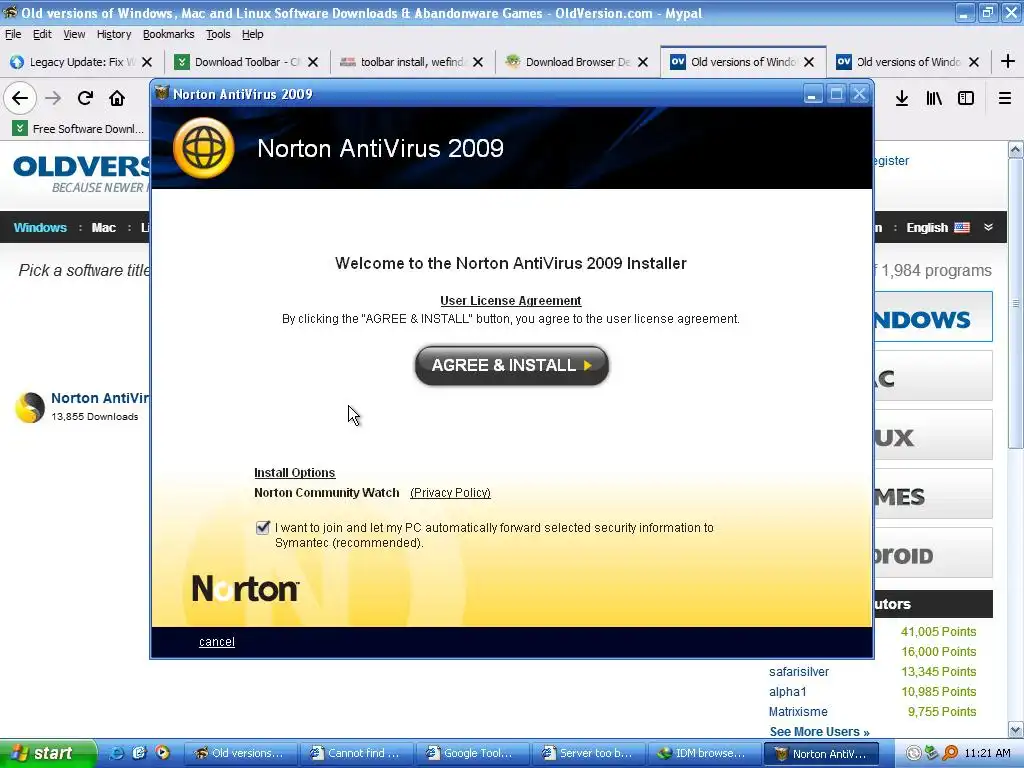This screenshot has height=768, width=1024.
Task: Click the Show Desktop quick launch icon
Action: click(x=139, y=753)
